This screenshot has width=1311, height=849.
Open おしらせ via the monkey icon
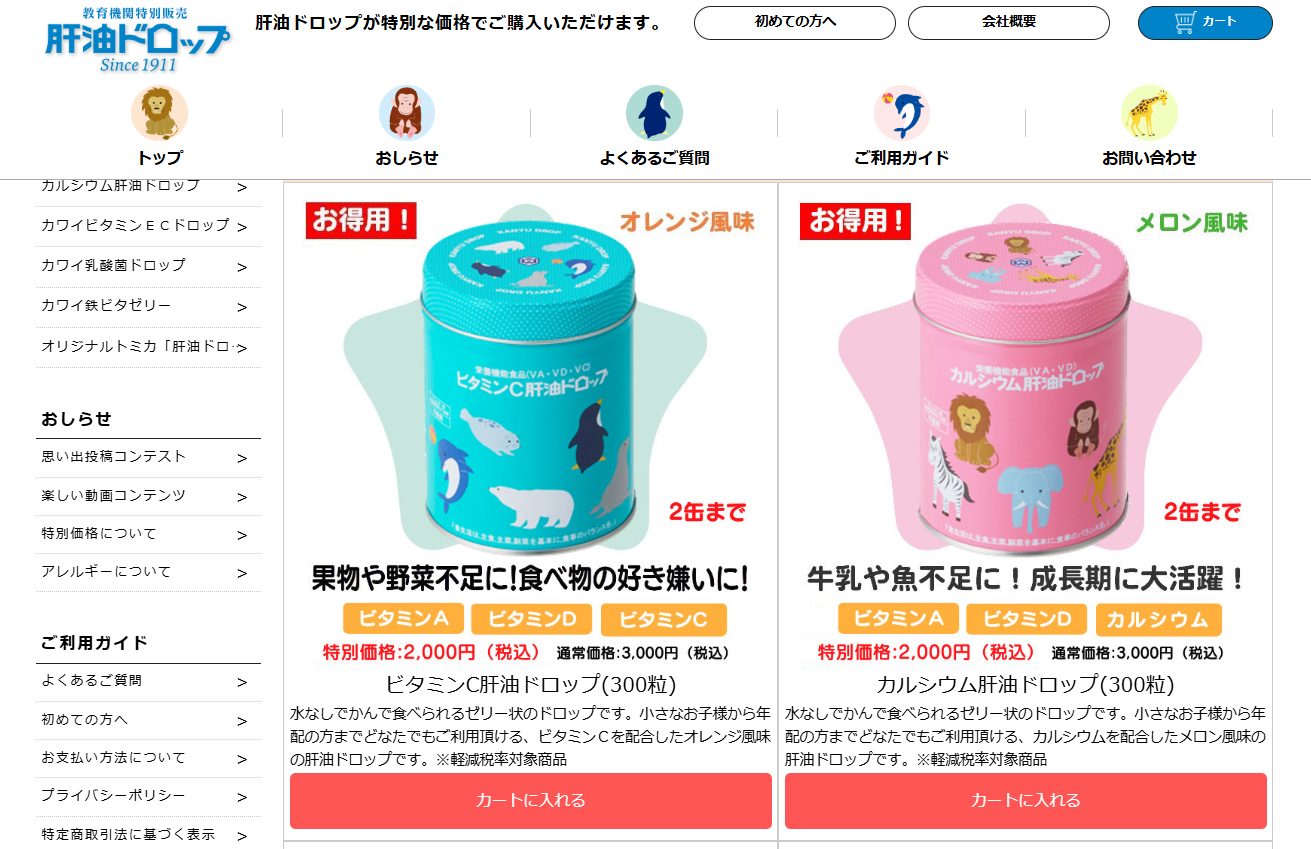point(406,112)
